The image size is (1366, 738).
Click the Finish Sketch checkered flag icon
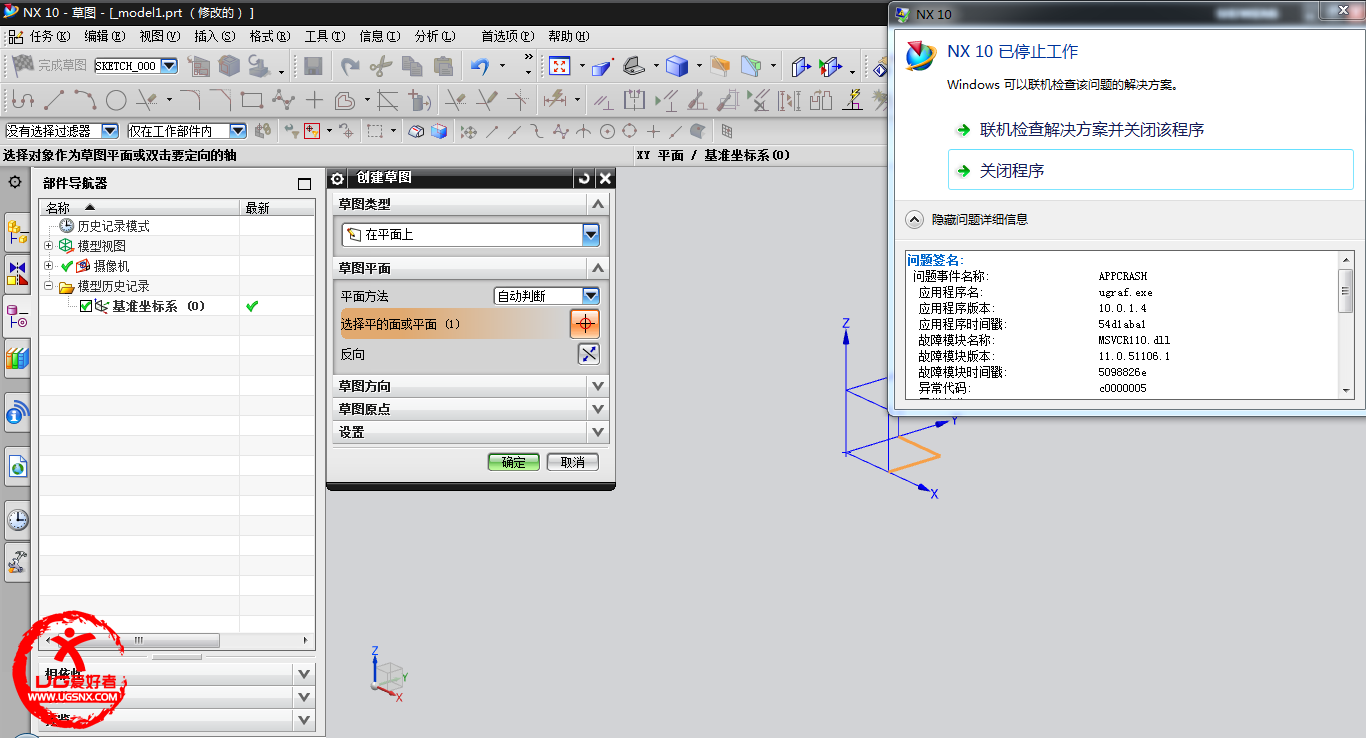click(23, 66)
